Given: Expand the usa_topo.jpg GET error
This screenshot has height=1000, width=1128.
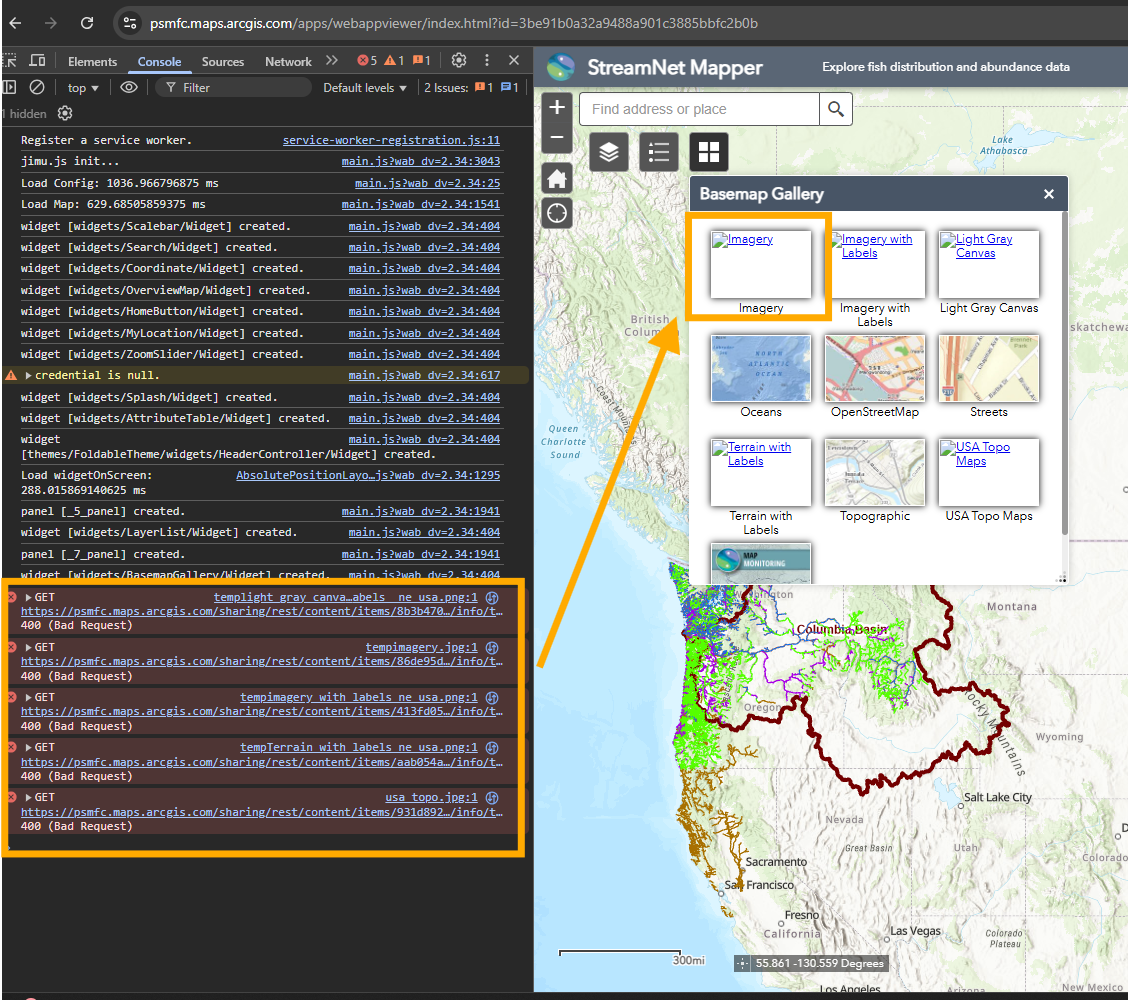Looking at the screenshot, I should (x=28, y=797).
